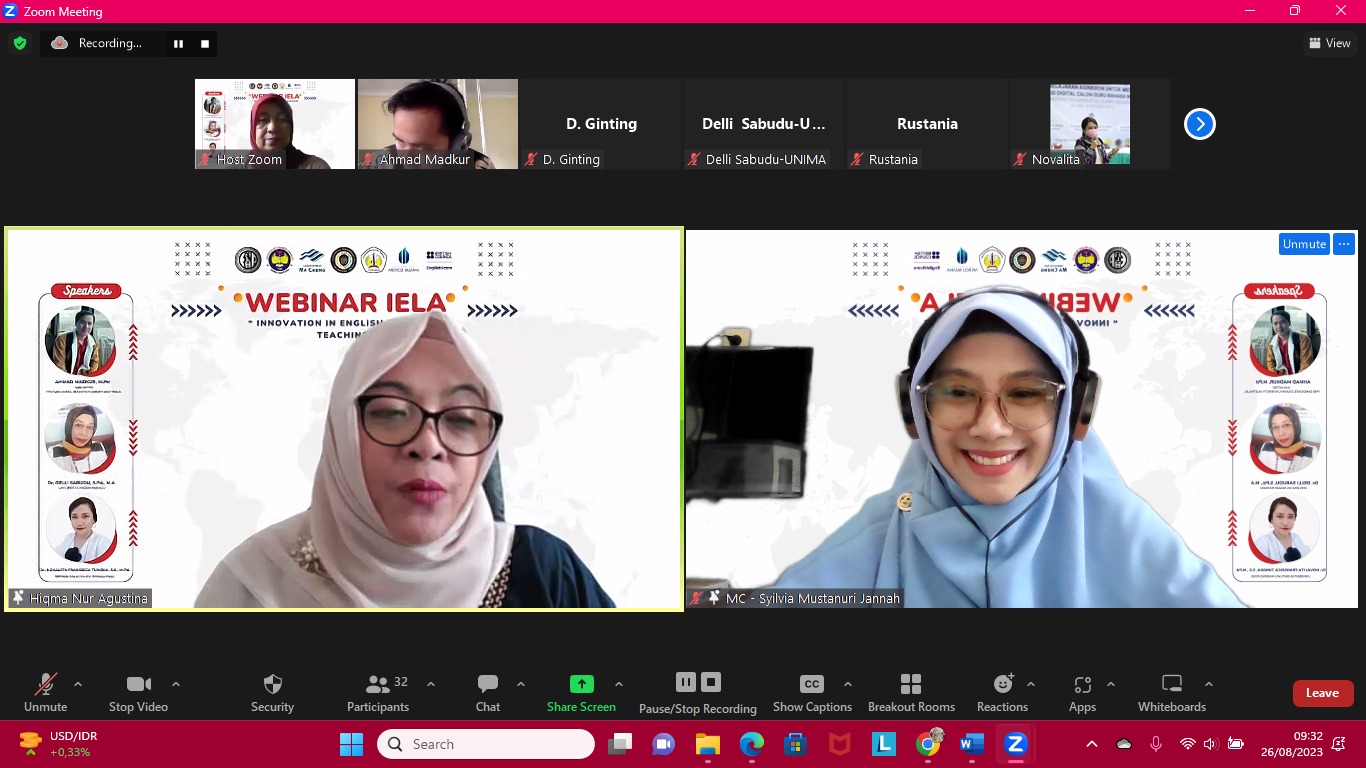The height and width of the screenshot is (768, 1366).
Task: Show hidden system tray icons
Action: [1092, 744]
